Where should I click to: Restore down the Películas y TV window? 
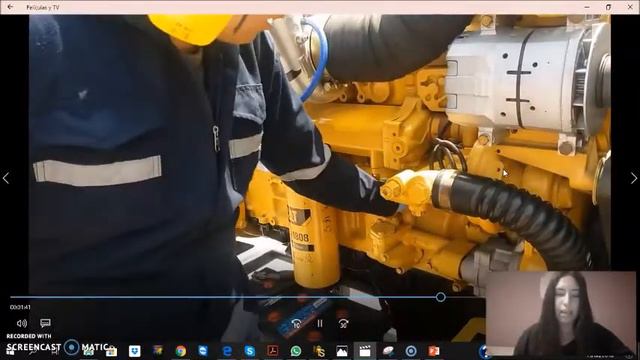pyautogui.click(x=608, y=7)
